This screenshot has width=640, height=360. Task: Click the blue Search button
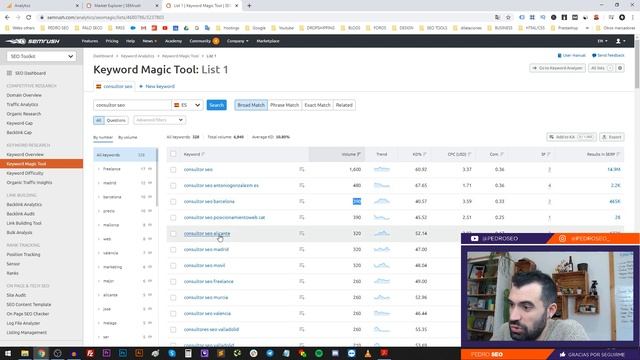point(216,105)
